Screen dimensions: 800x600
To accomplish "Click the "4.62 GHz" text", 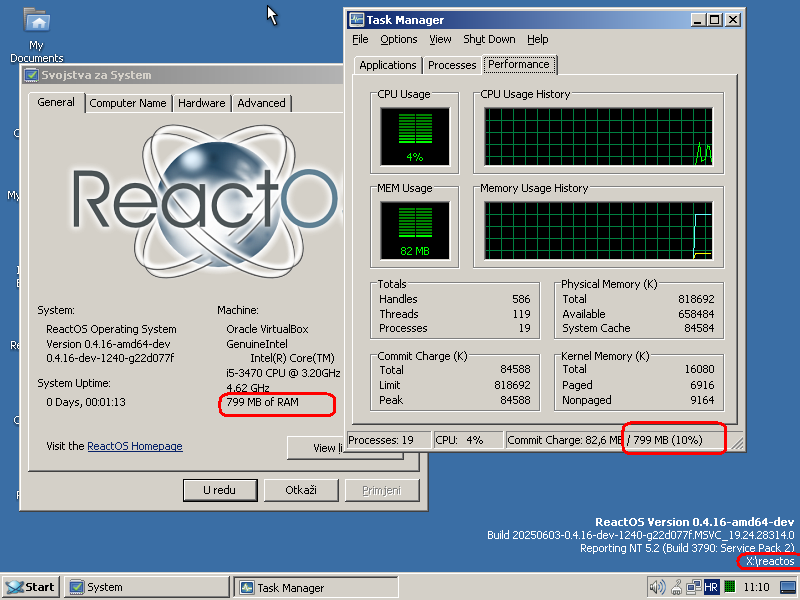I will click(x=247, y=388).
